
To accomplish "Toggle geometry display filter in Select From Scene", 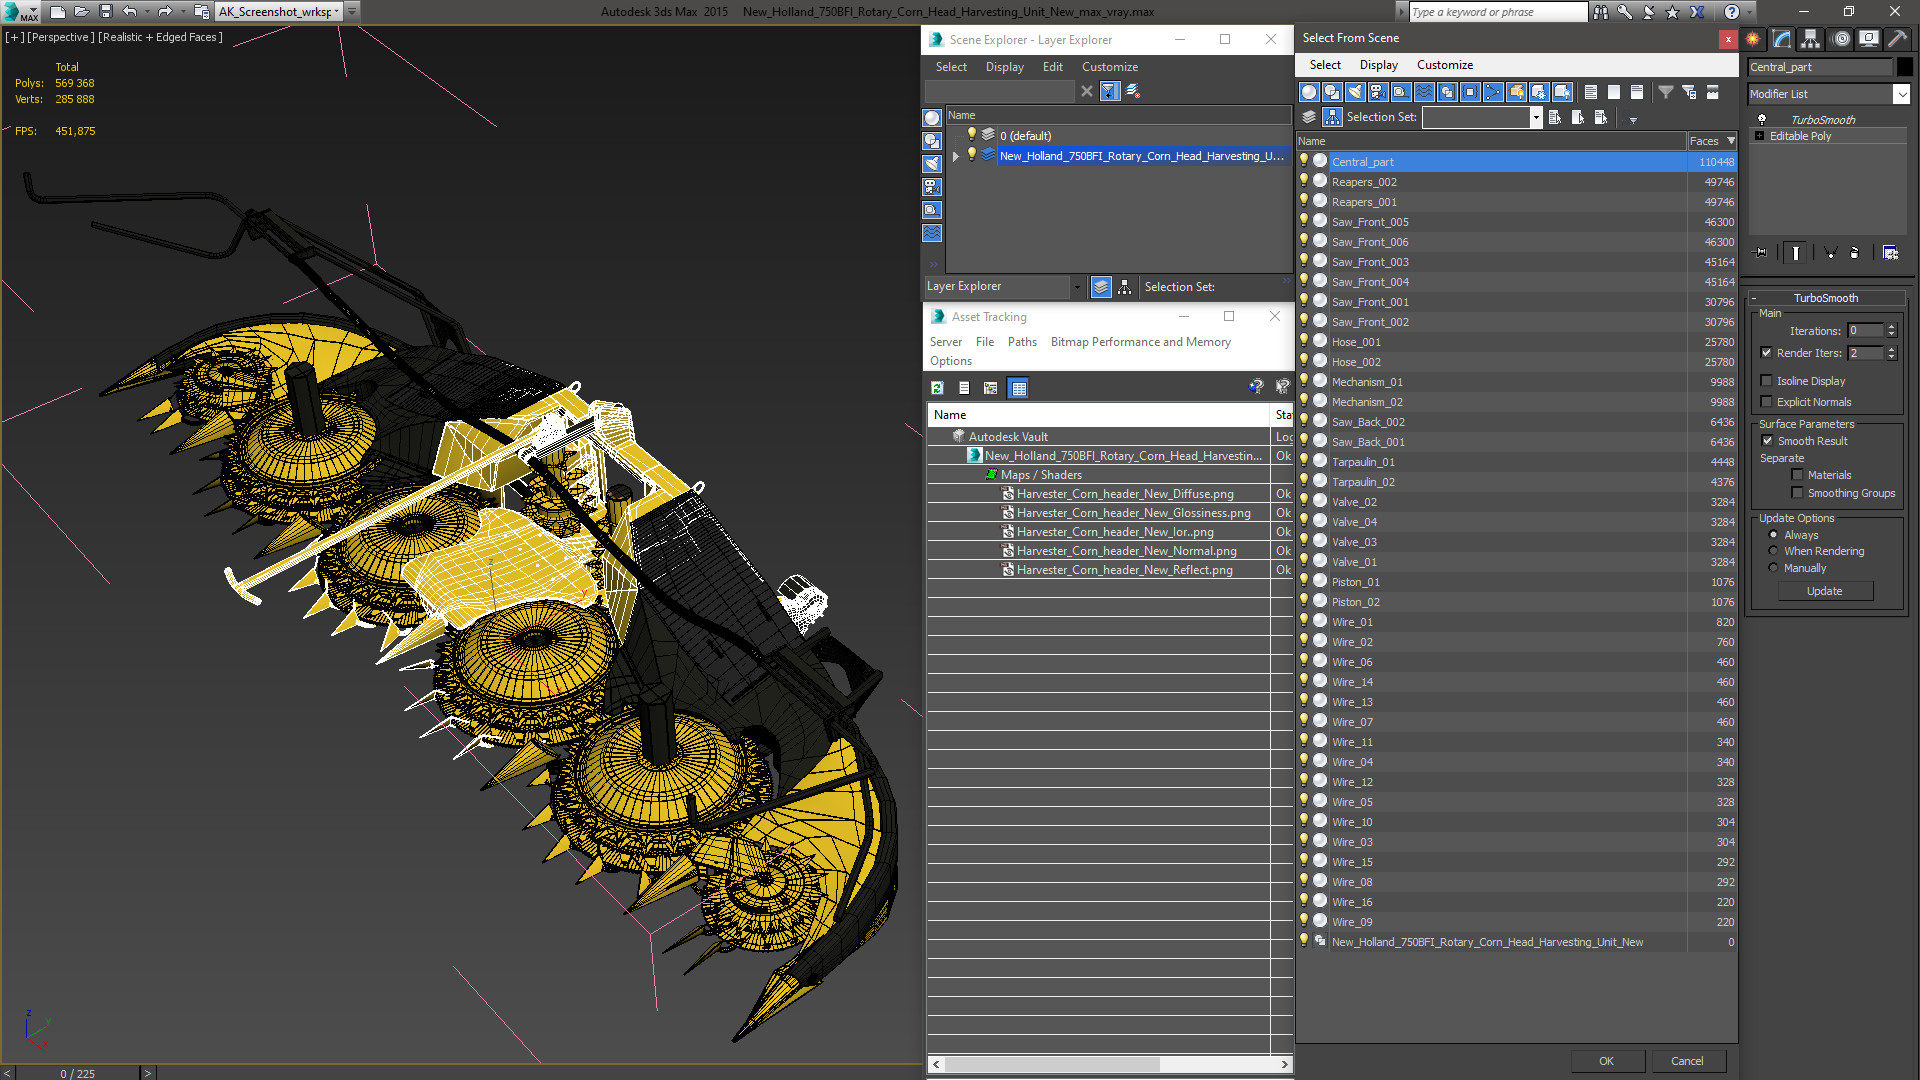I will click(1309, 92).
